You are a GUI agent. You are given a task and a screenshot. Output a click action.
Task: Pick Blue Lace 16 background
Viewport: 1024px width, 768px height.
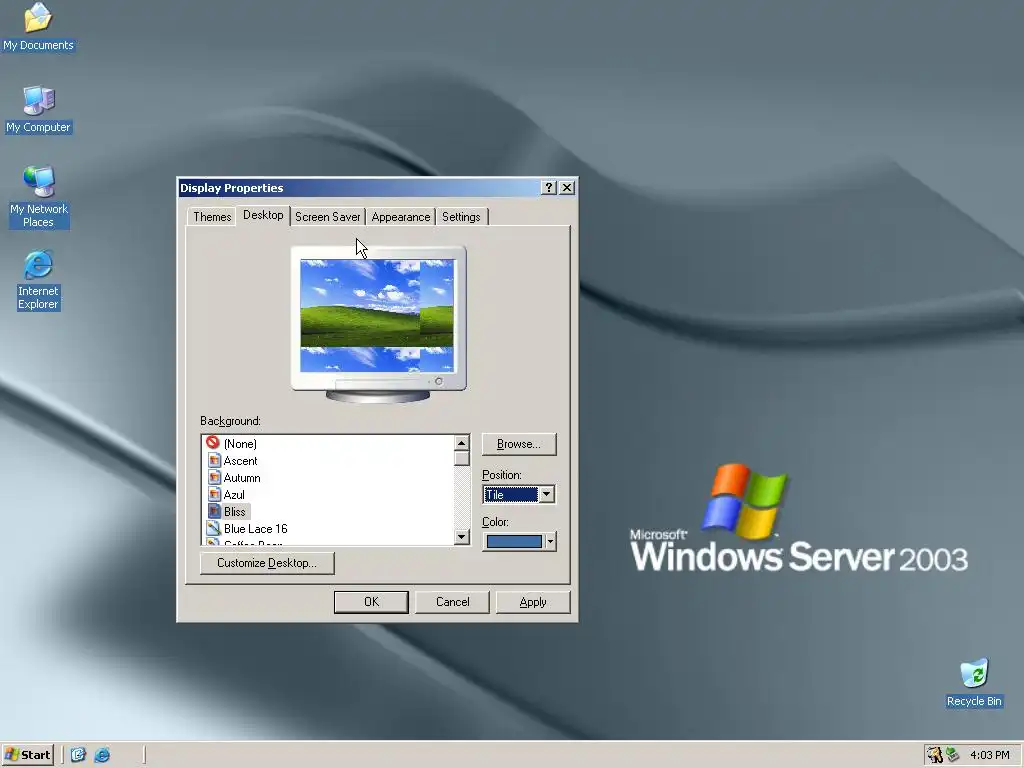[x=255, y=528]
